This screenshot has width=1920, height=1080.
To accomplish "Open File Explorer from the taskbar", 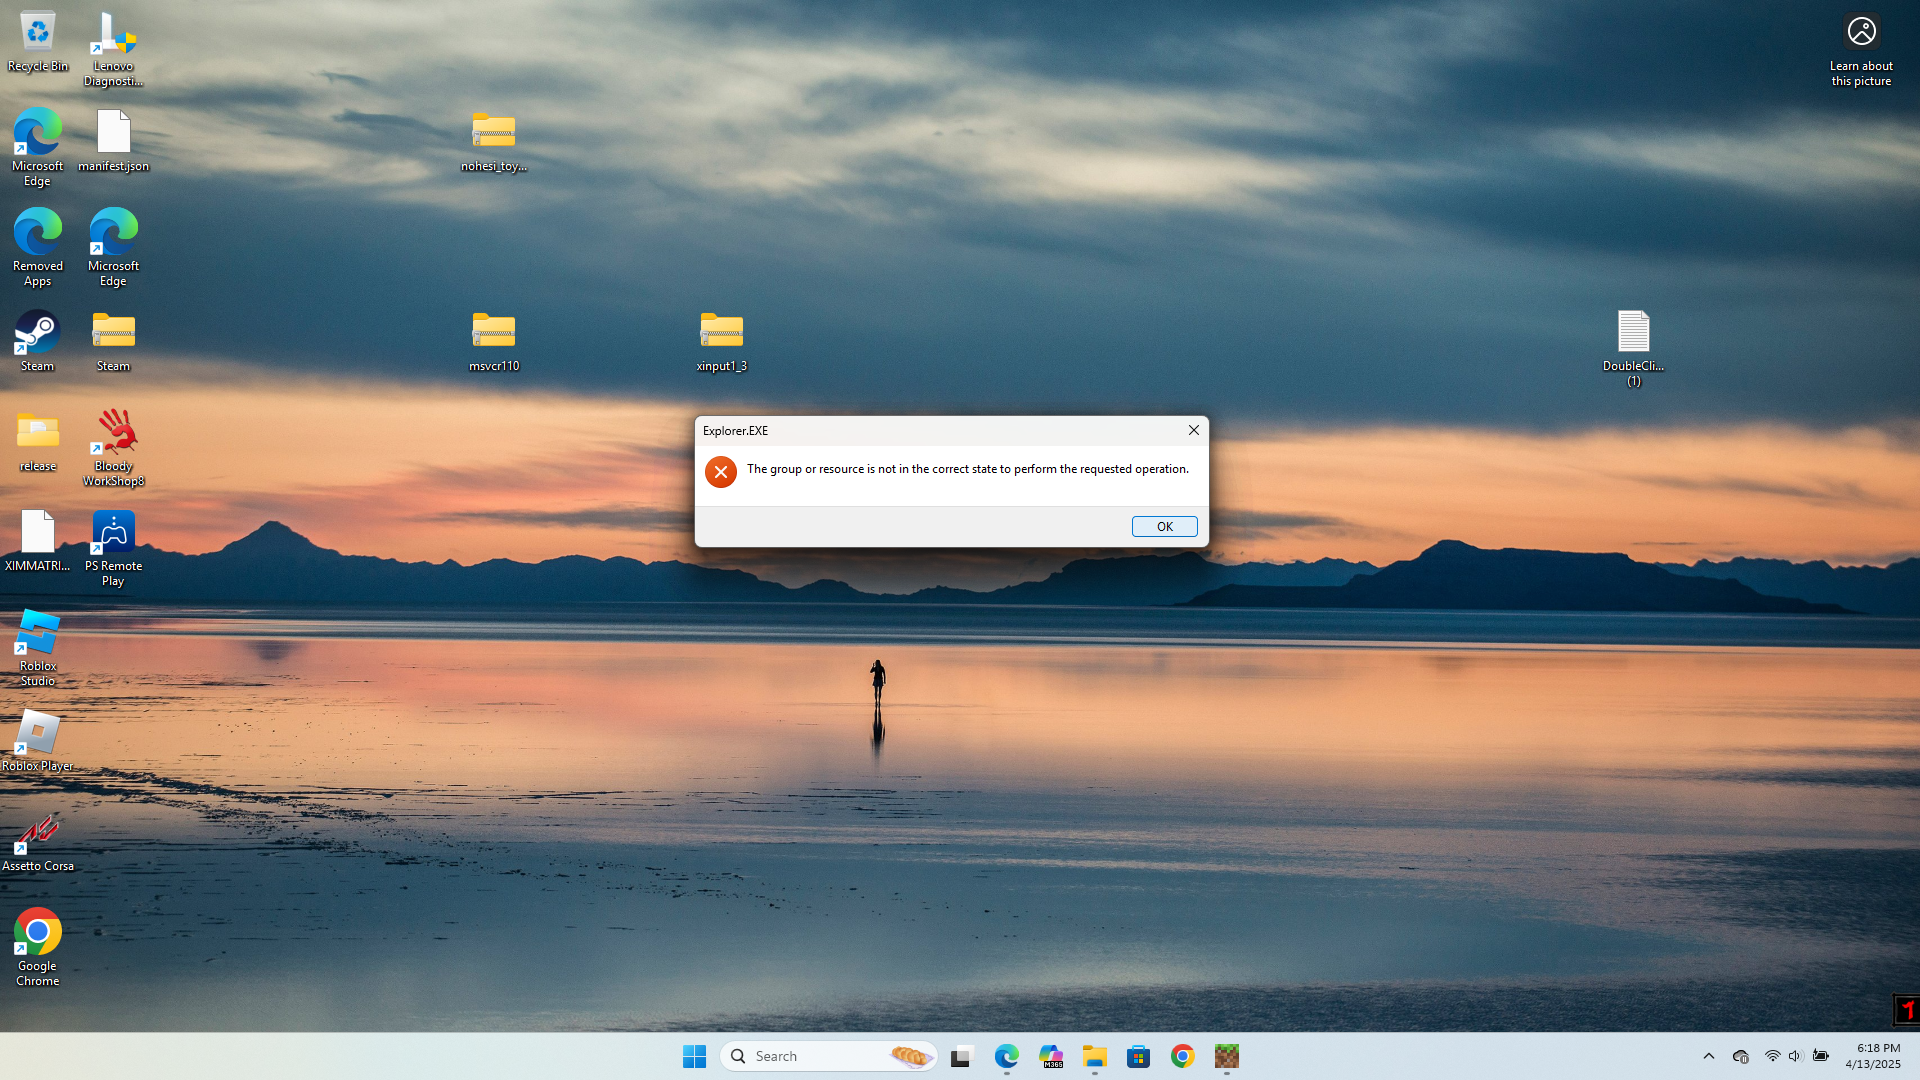I will pos(1095,1056).
